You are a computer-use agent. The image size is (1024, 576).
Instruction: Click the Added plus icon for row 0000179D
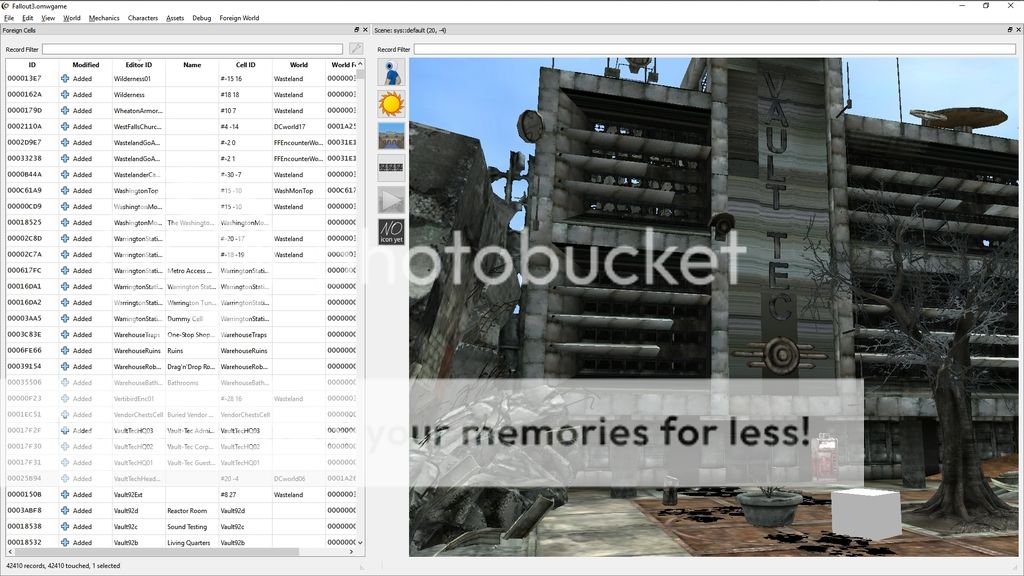65,110
